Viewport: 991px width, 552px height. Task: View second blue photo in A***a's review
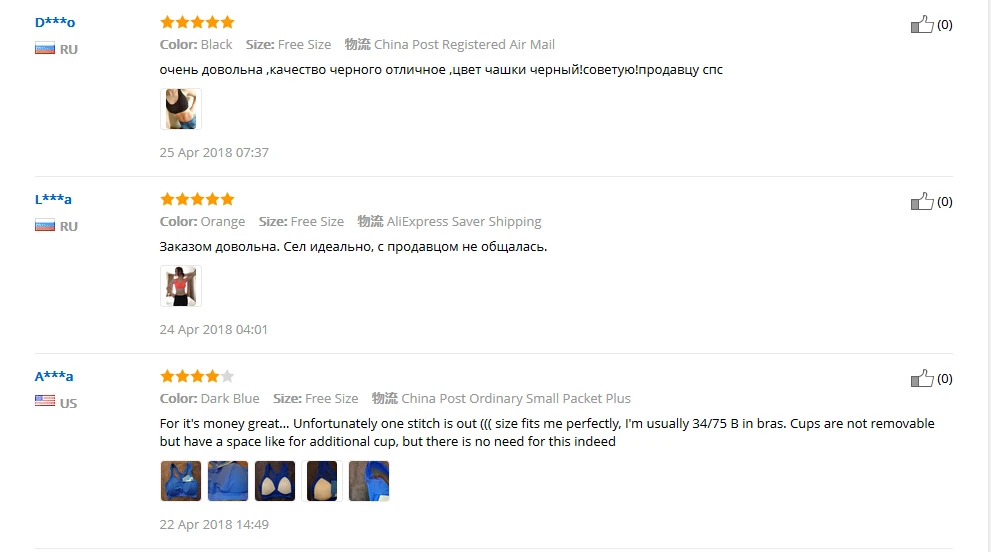point(228,481)
